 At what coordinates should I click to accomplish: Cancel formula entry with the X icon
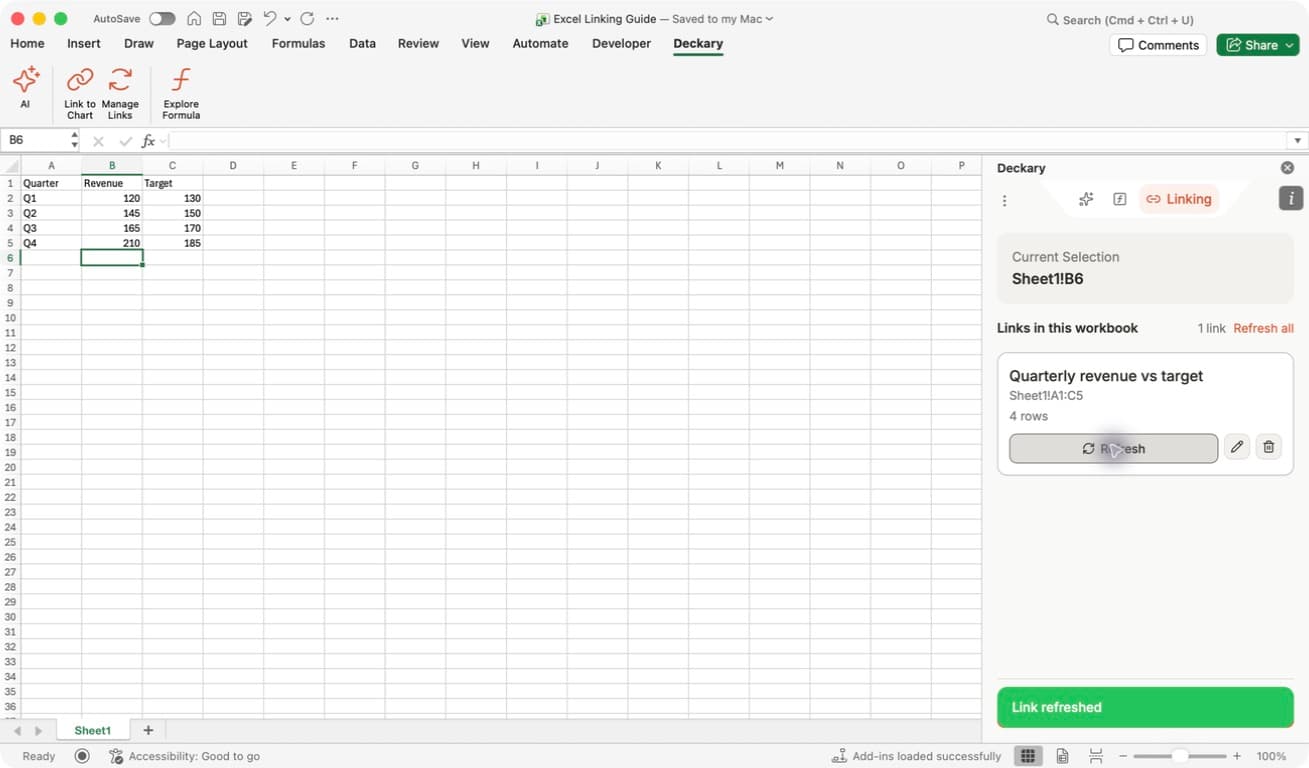(98, 141)
